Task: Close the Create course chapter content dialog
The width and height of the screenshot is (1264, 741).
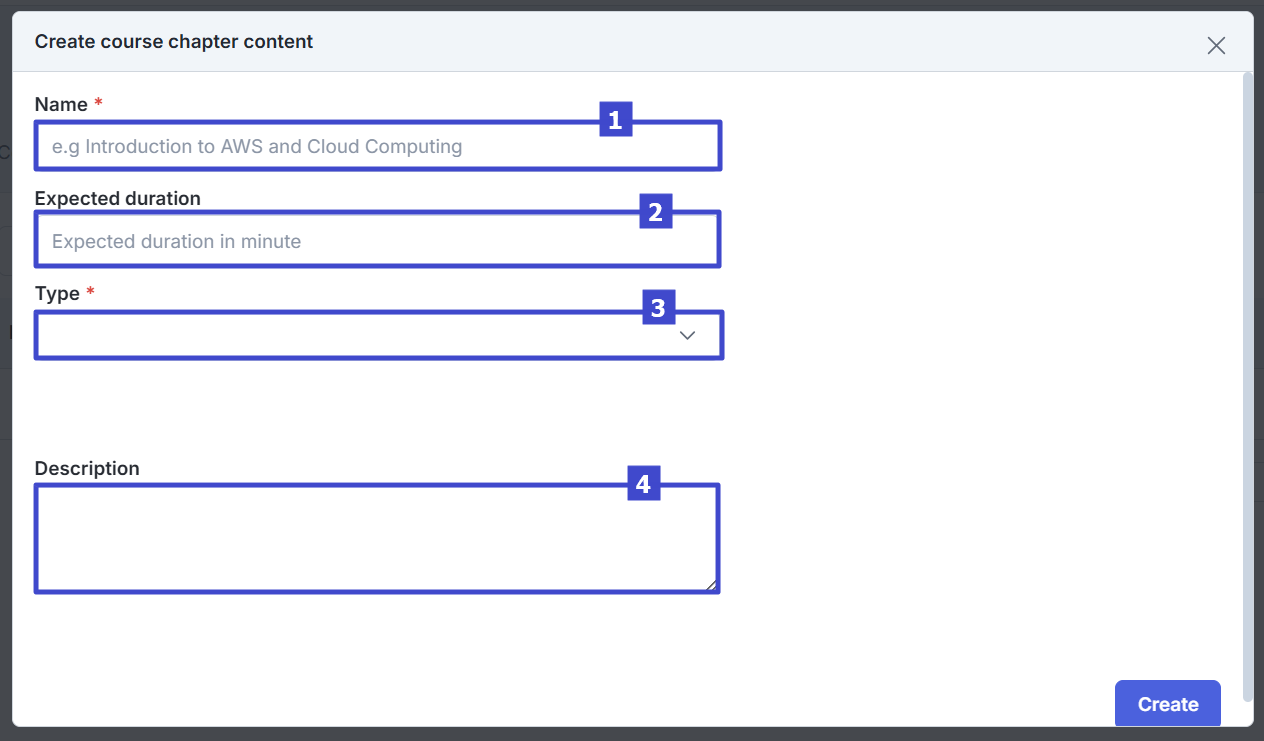Action: (x=1216, y=45)
